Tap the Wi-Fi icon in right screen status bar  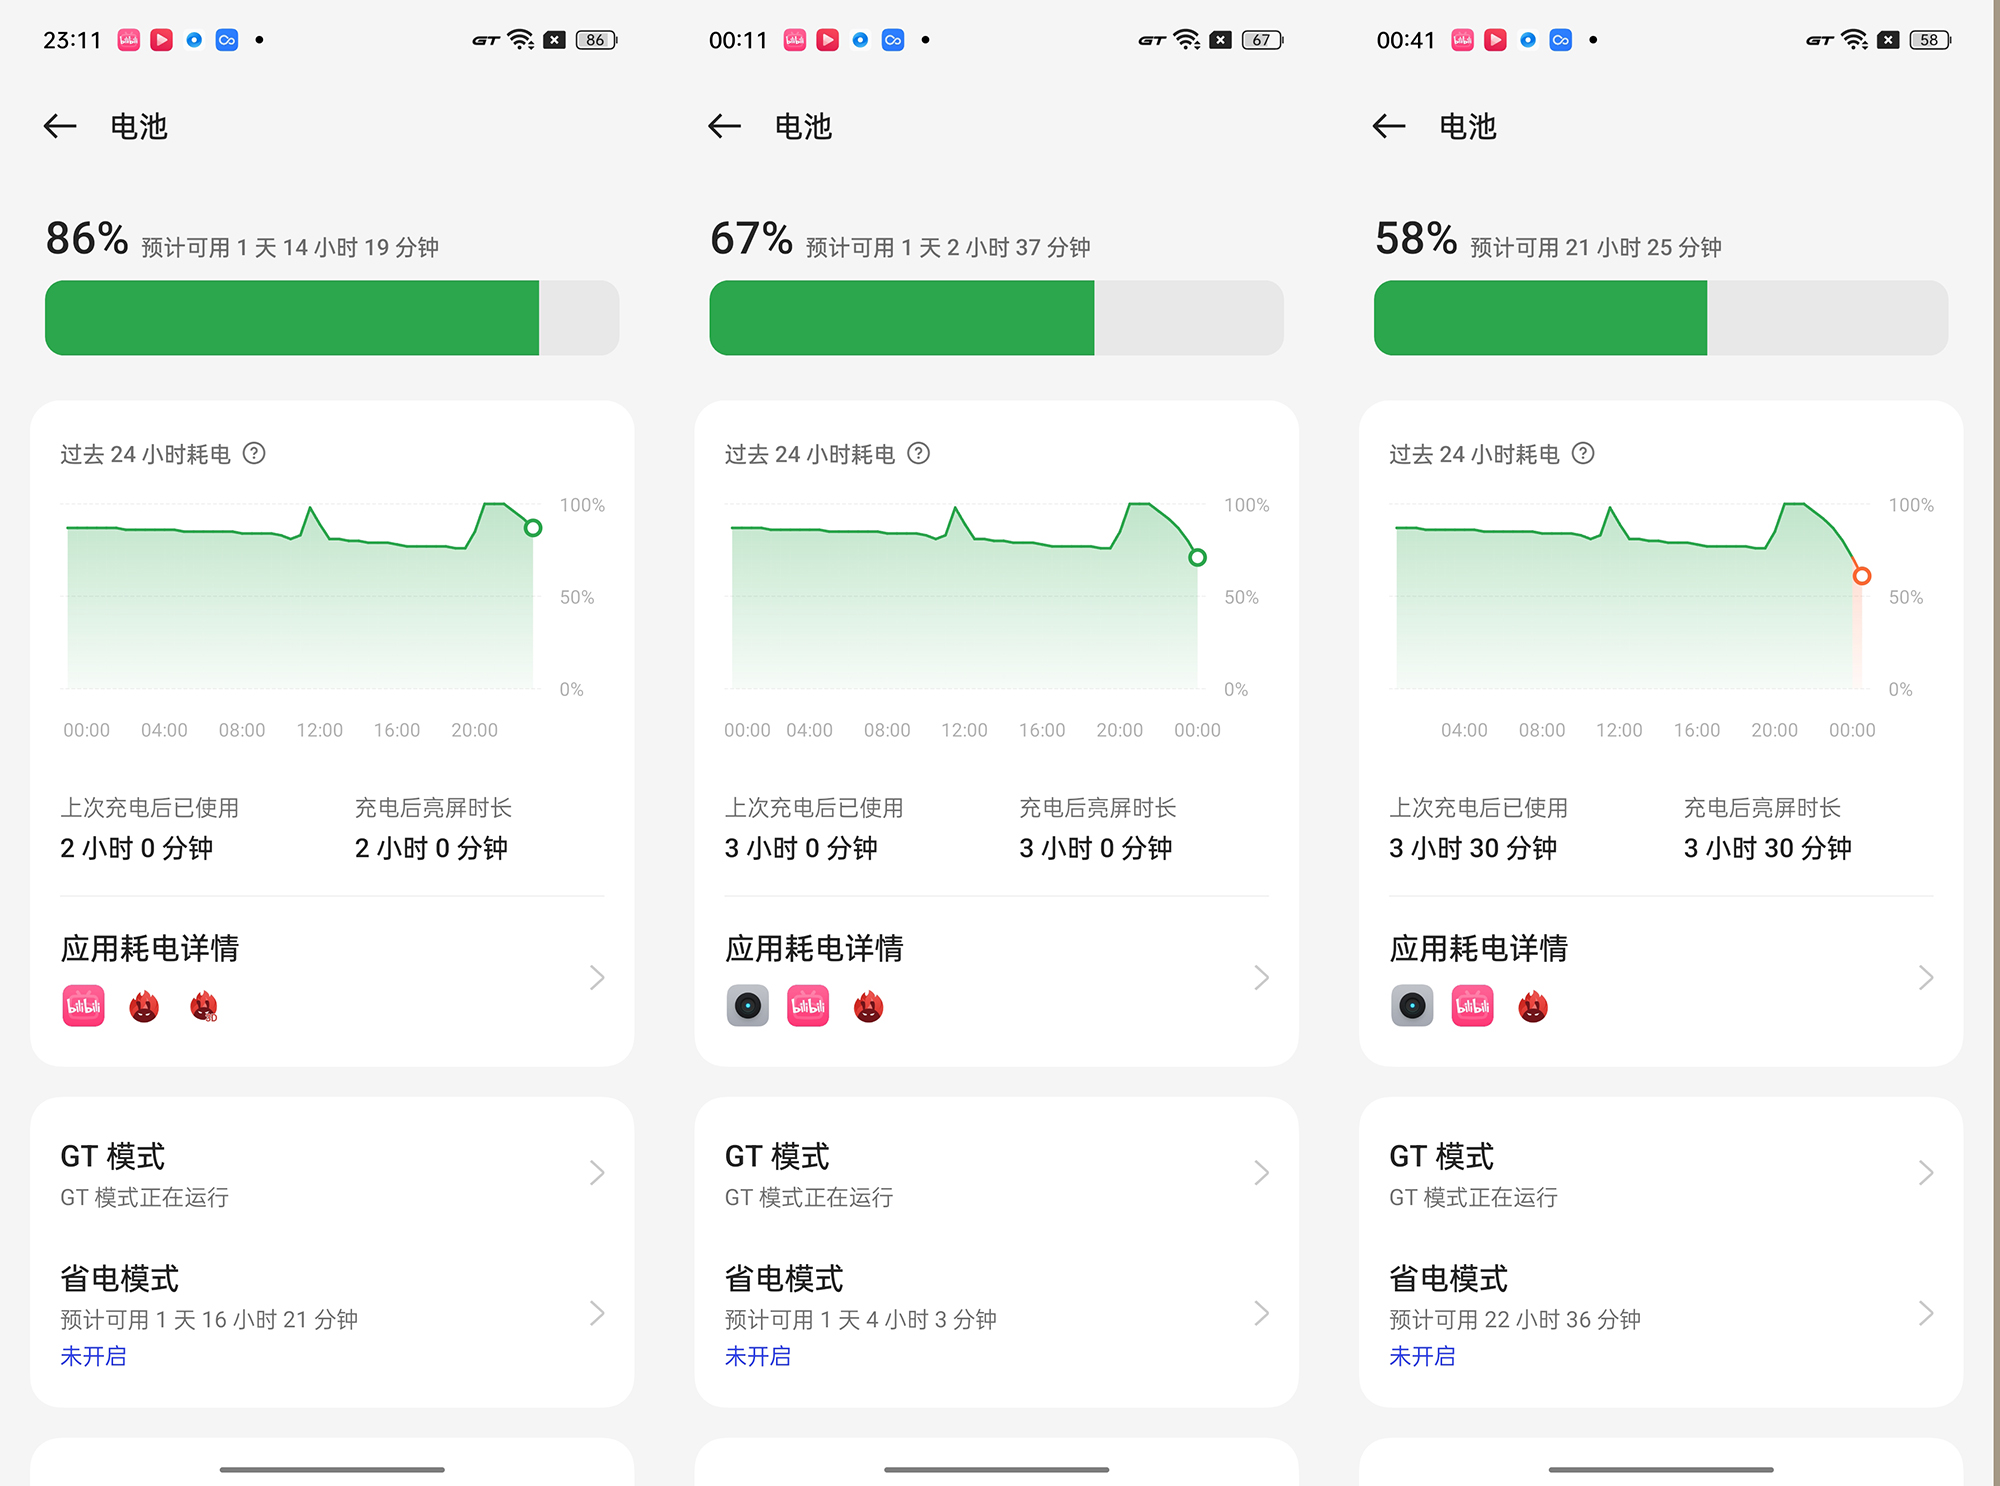click(x=1854, y=40)
